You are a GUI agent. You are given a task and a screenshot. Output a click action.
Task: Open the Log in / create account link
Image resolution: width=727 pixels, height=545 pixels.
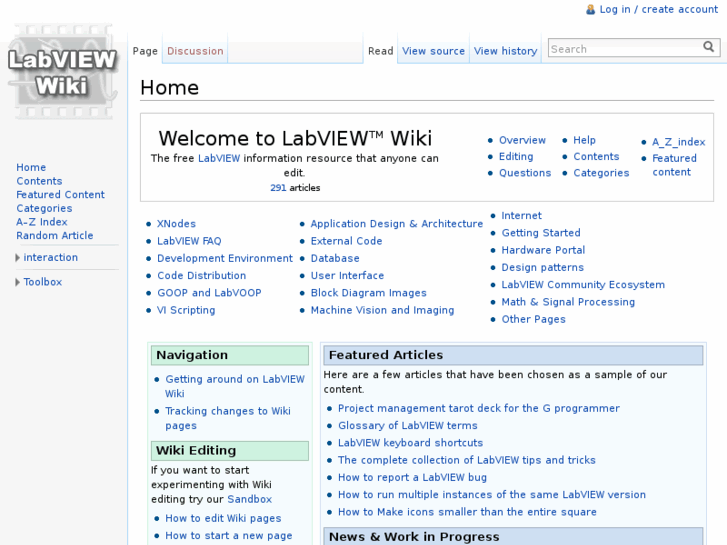(x=658, y=9)
